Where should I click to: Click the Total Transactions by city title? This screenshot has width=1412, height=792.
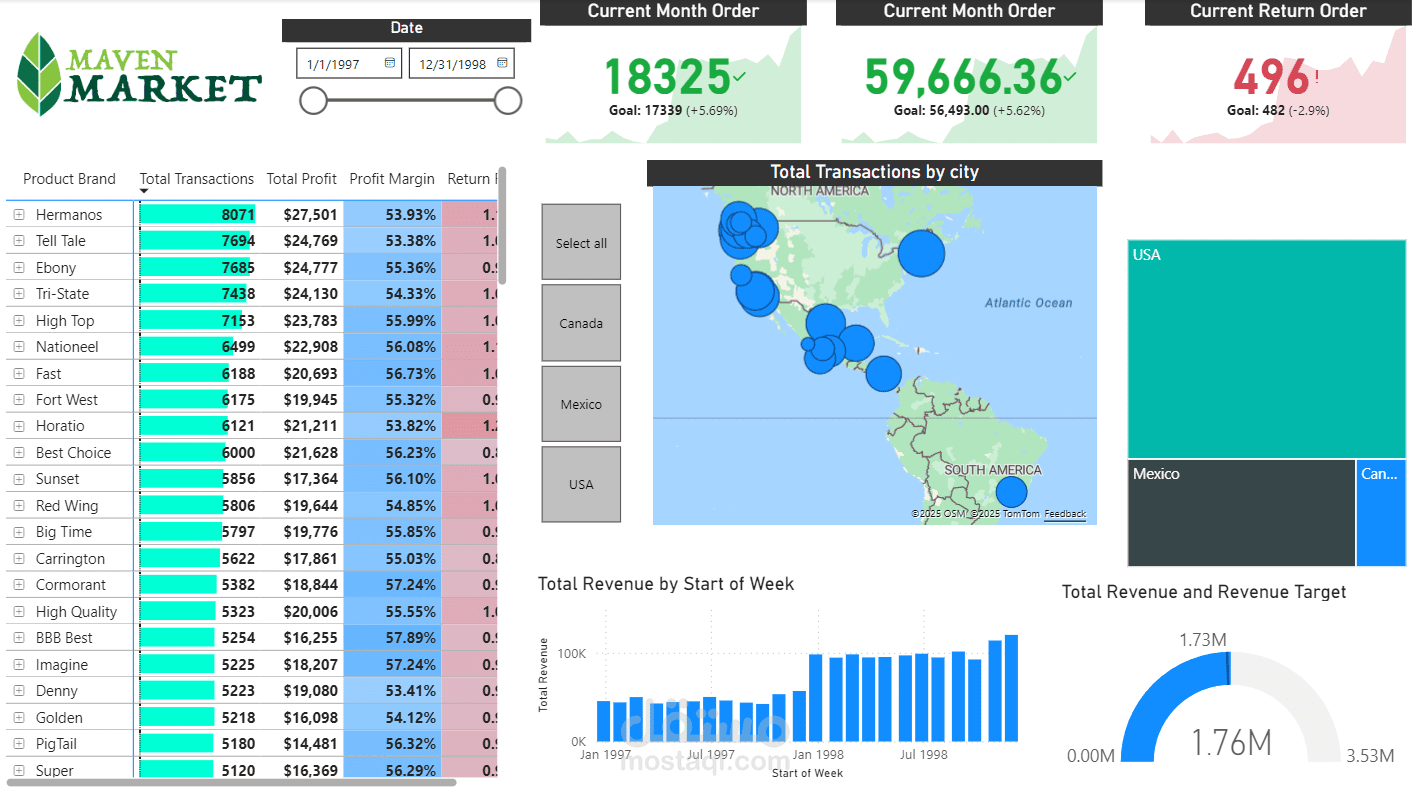click(x=874, y=172)
